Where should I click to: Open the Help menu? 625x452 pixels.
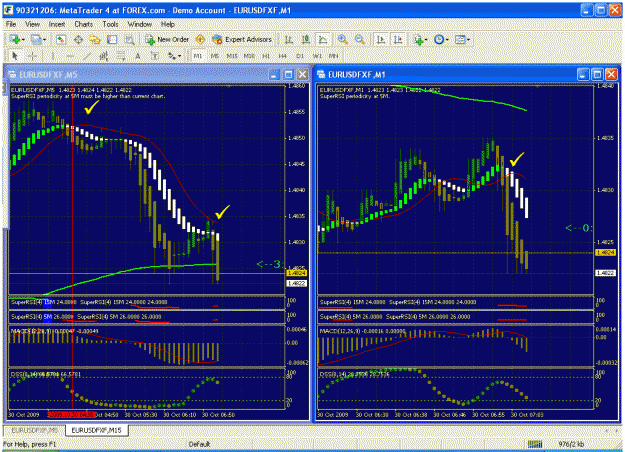168,24
